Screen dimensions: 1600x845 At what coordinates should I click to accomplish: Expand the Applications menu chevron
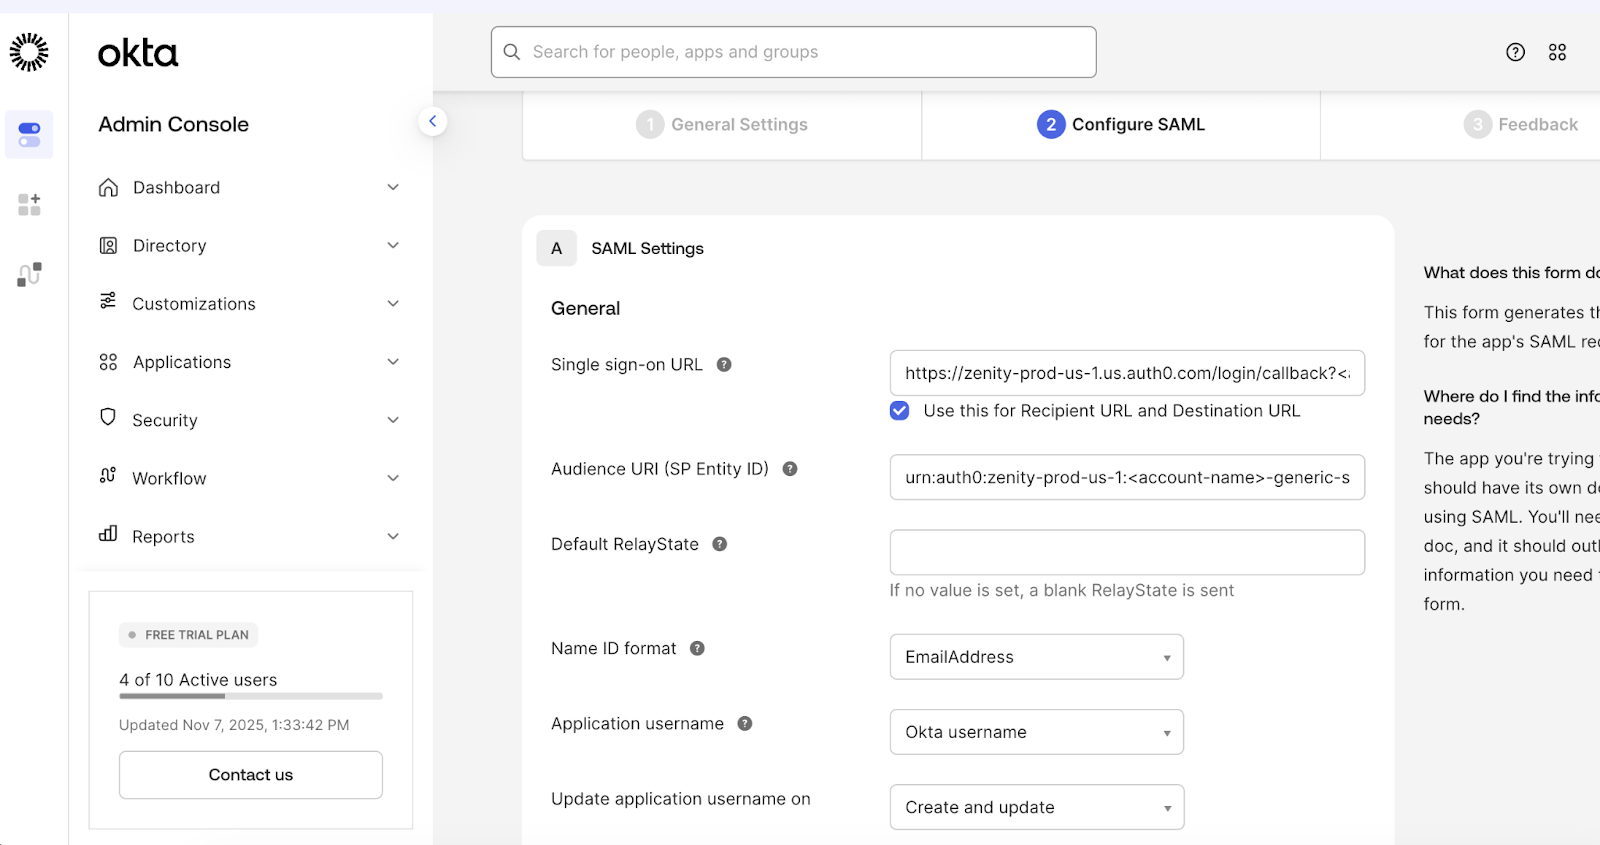[393, 361]
